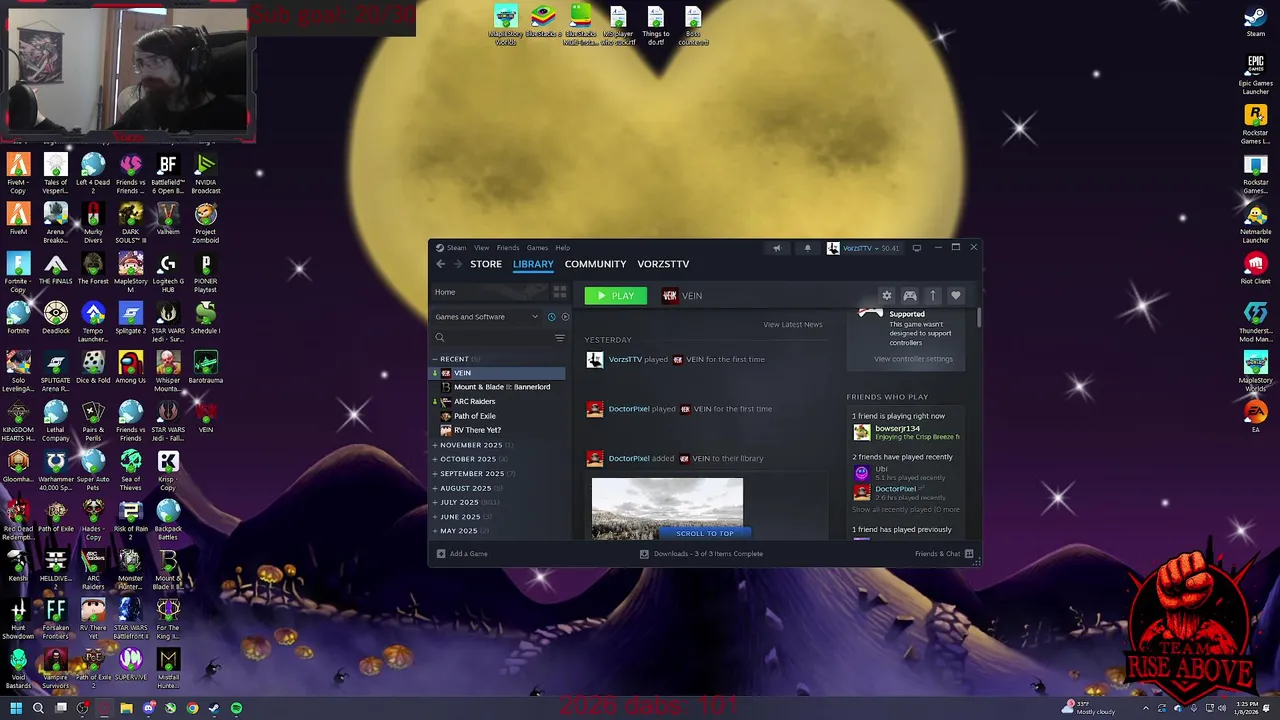Click the VEIN upload arrow icon
This screenshot has height=720, width=1280.
[932, 296]
